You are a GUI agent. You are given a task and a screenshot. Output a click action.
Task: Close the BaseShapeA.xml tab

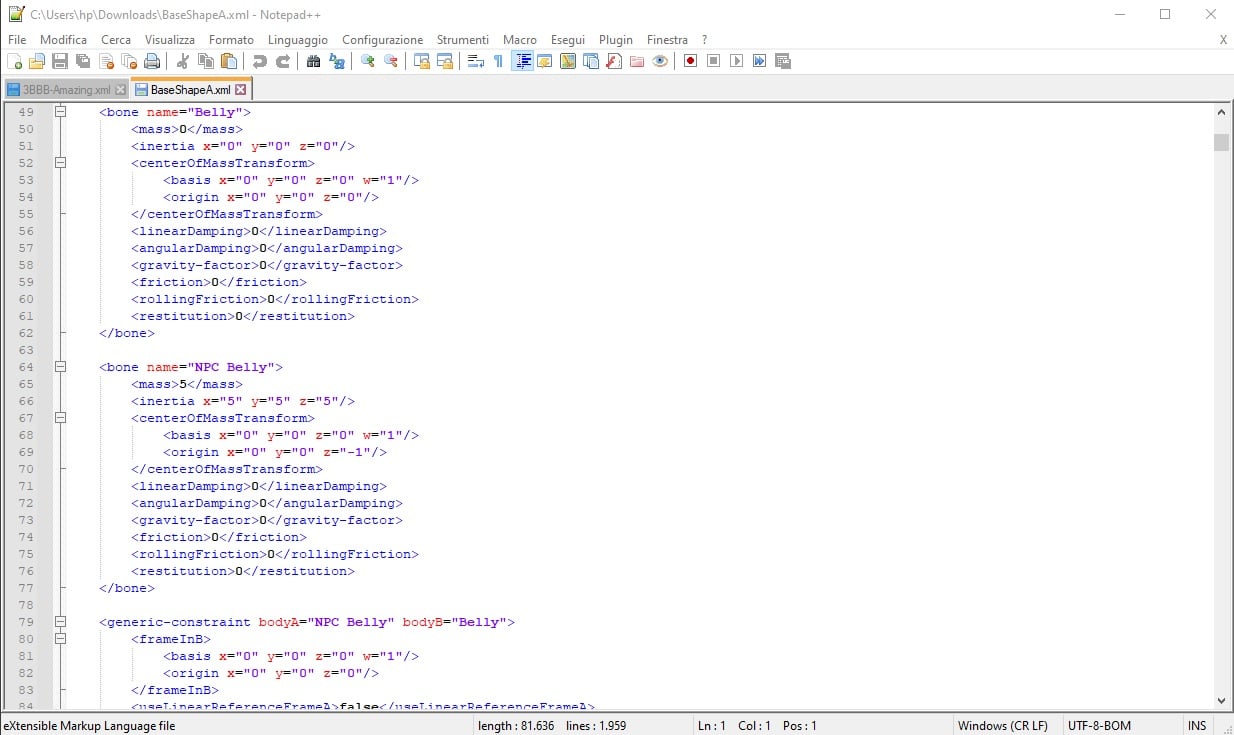point(240,89)
